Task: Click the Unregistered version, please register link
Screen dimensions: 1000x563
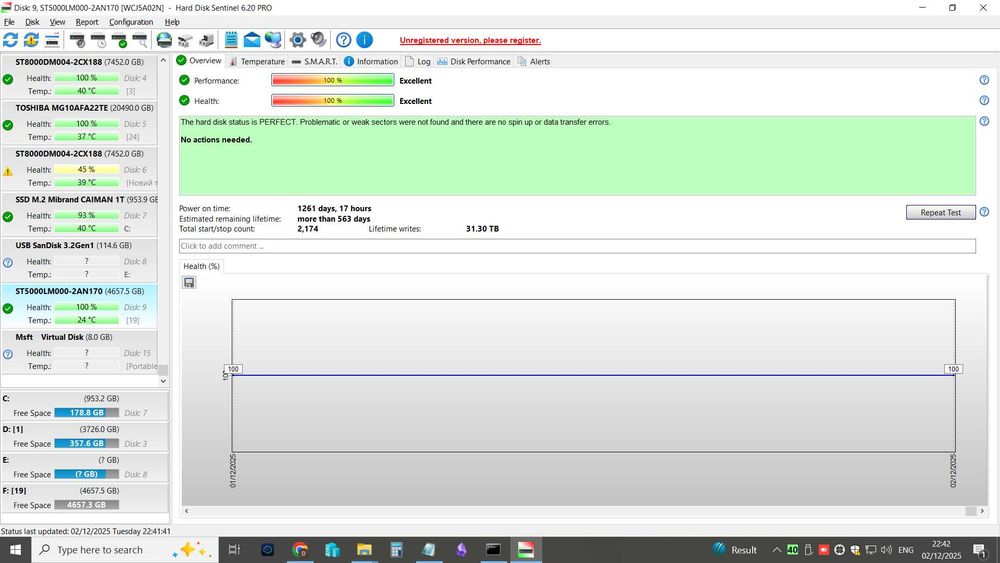Action: click(470, 40)
